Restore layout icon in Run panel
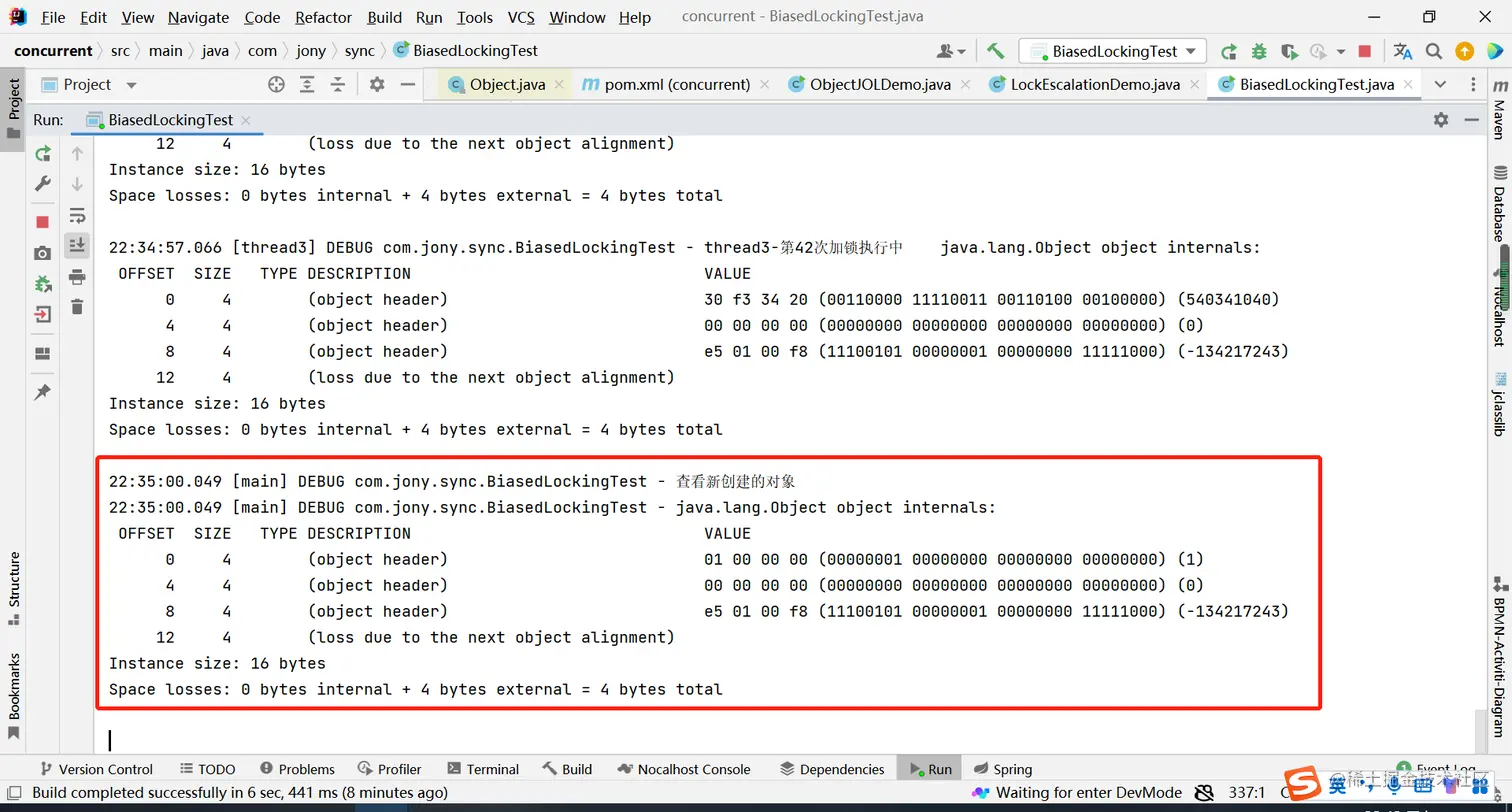1512x812 pixels. (43, 353)
